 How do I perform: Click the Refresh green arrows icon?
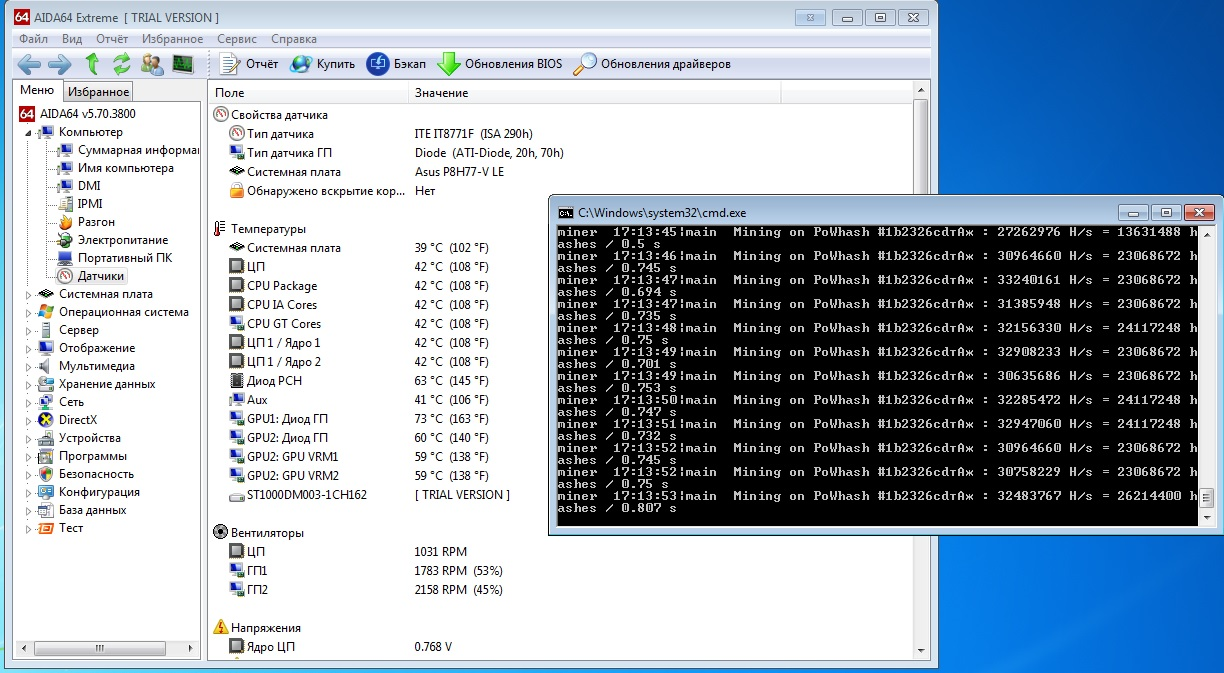(x=121, y=64)
